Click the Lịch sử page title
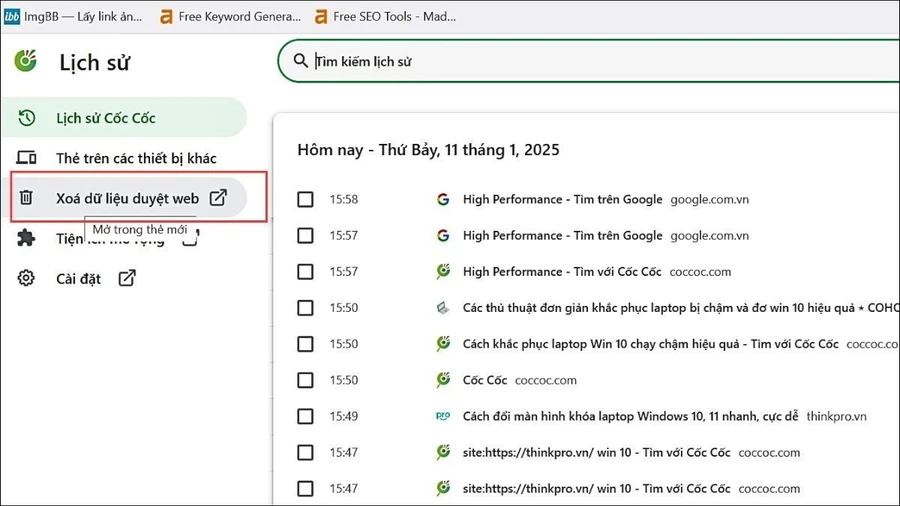 (x=95, y=62)
